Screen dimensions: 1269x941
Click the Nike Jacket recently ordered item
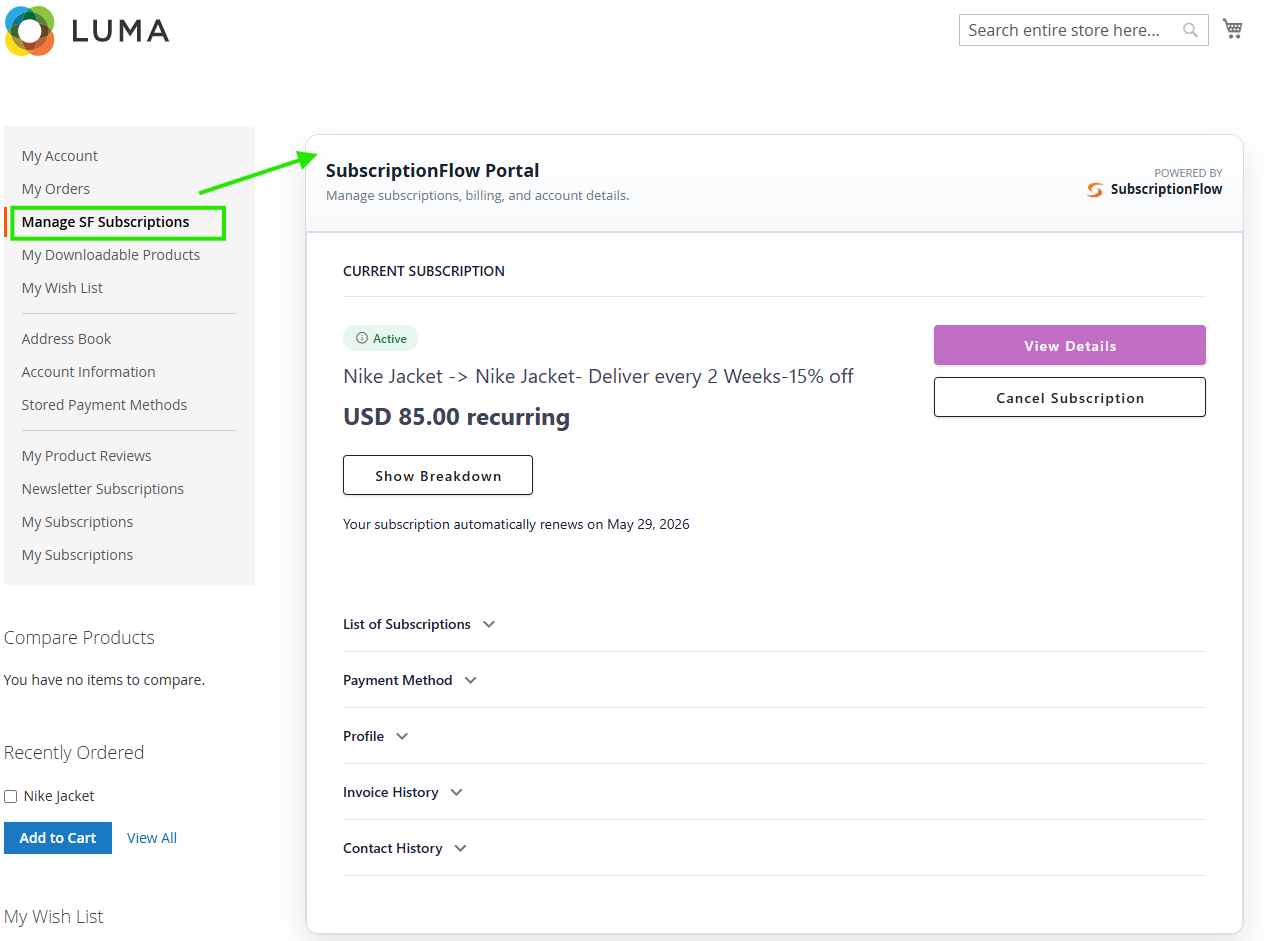[x=59, y=796]
